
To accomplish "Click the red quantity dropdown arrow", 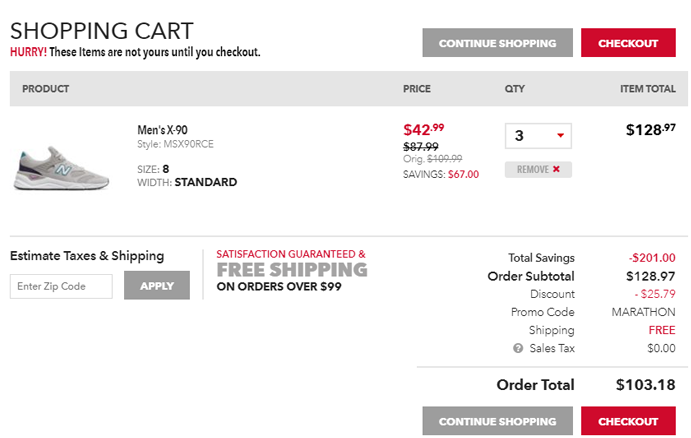I will point(560,136).
